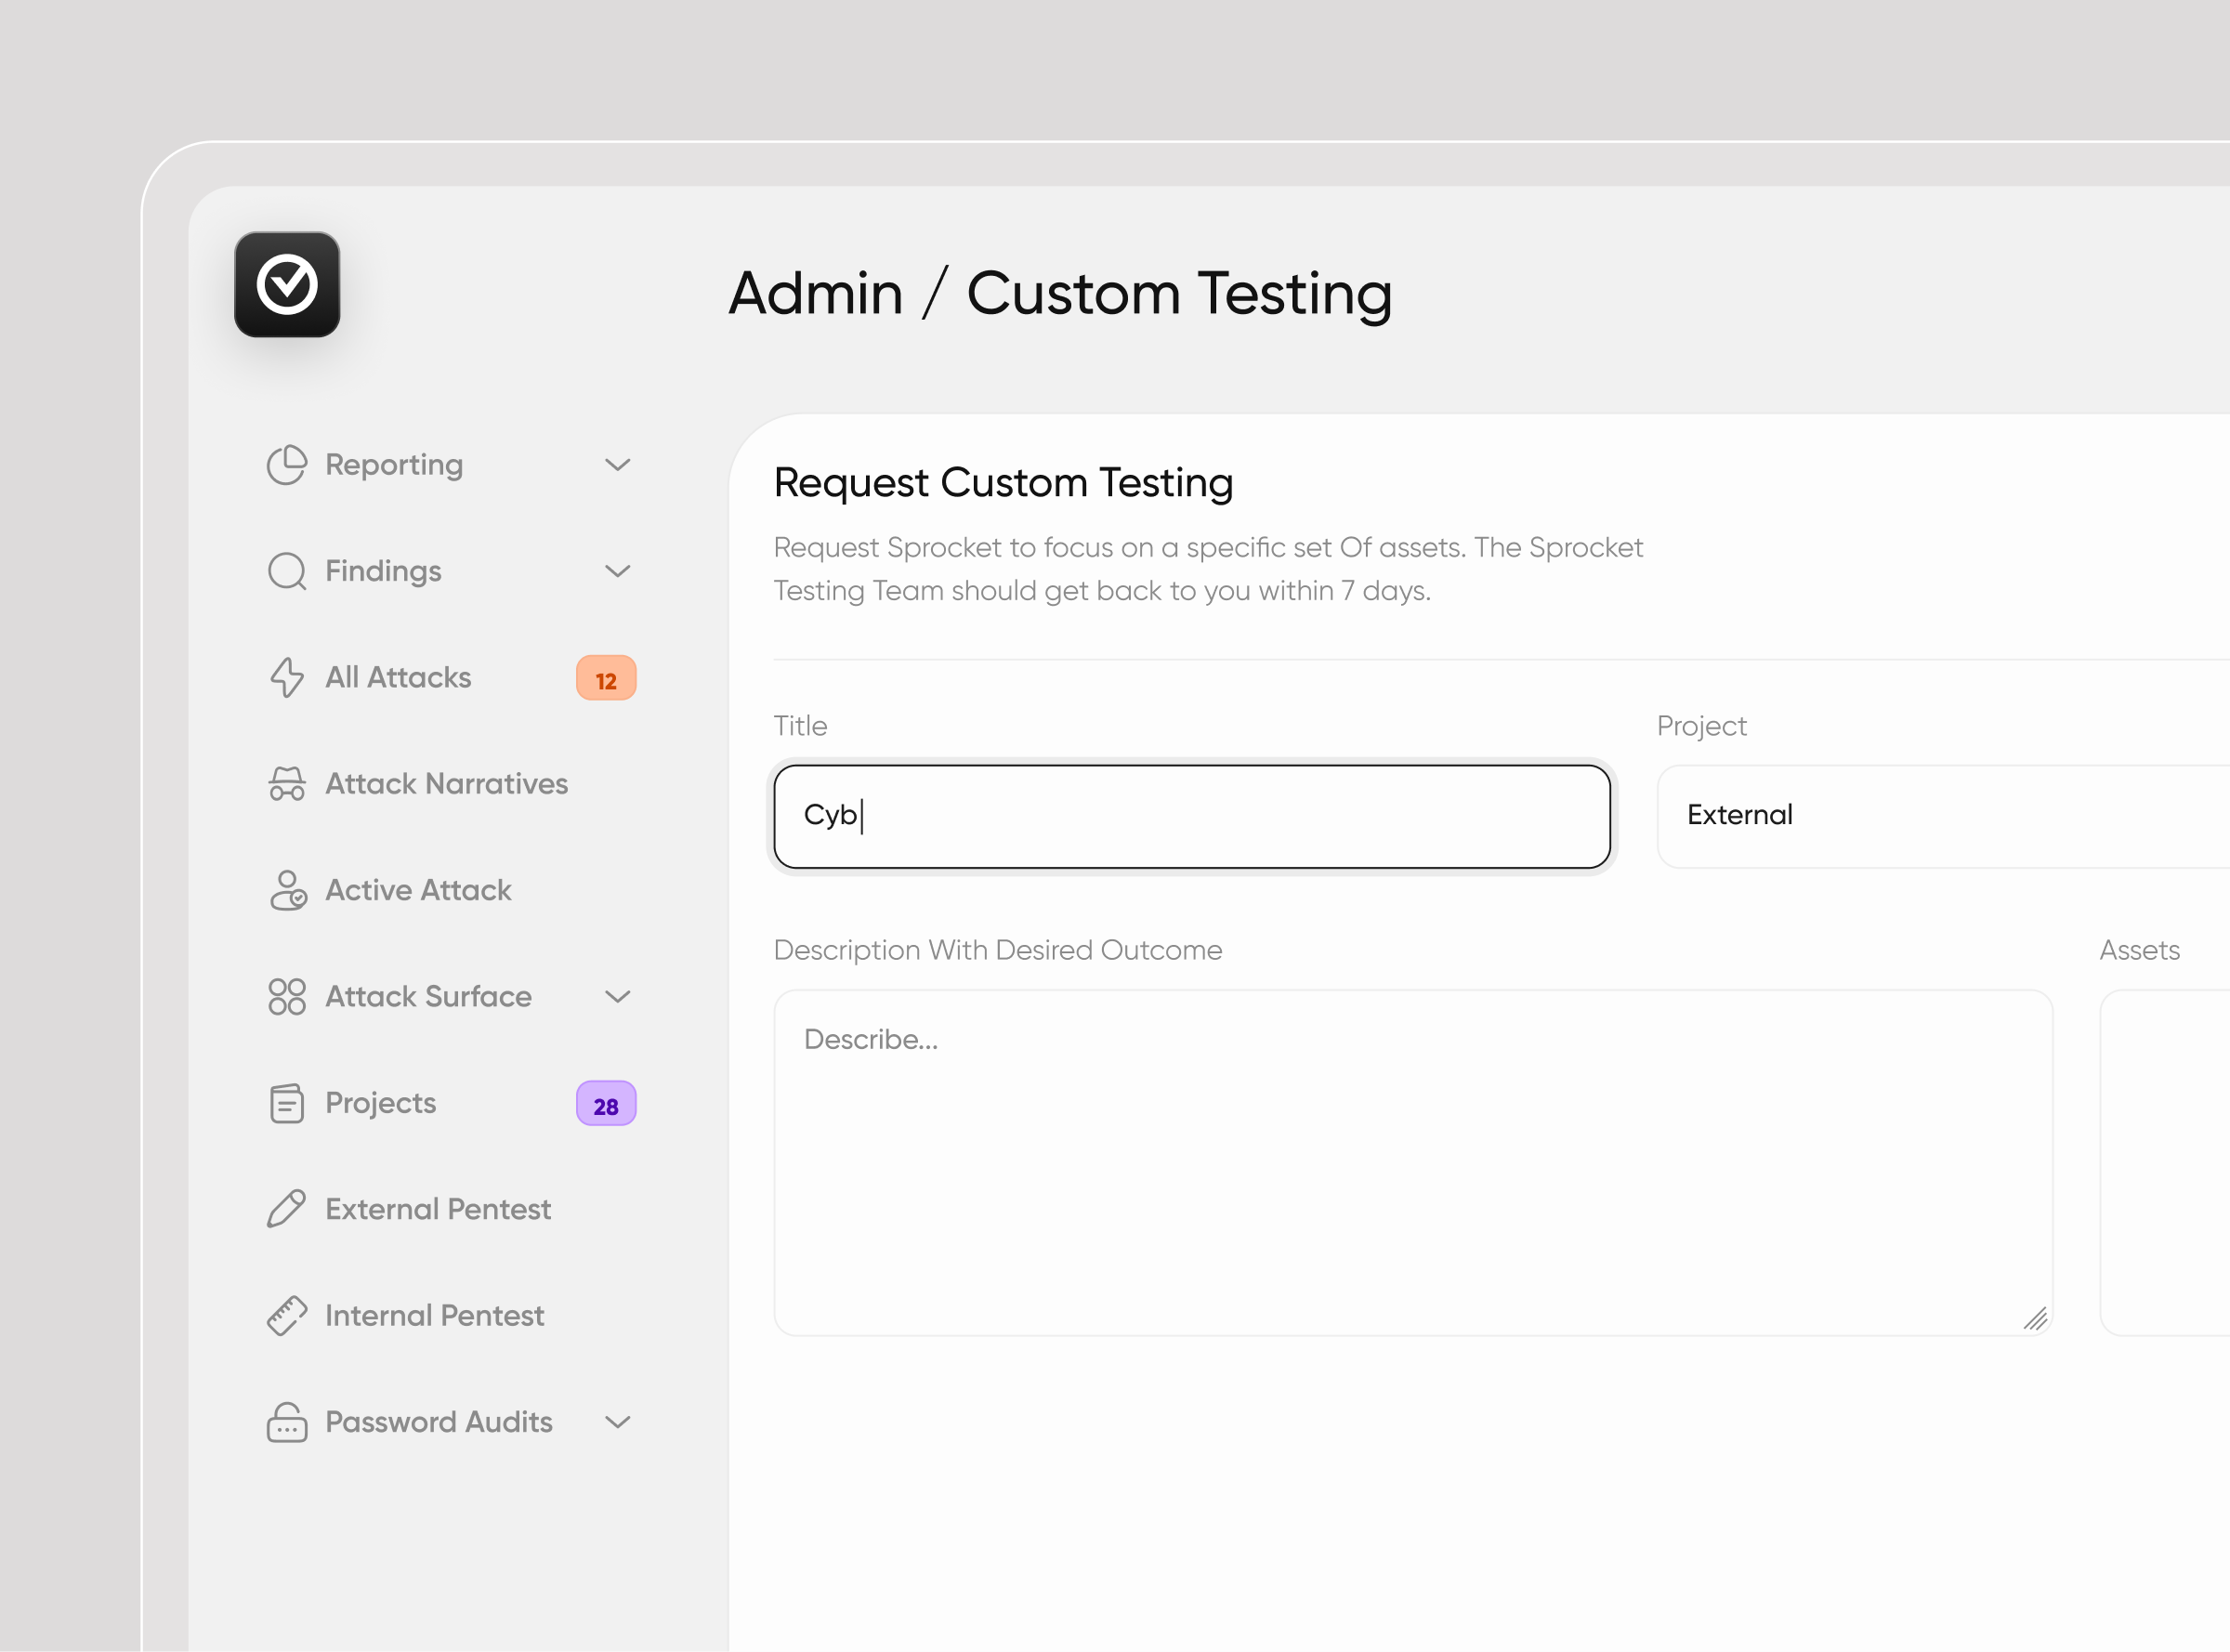
Task: Click the Internal Pentest ruler icon
Action: [287, 1316]
